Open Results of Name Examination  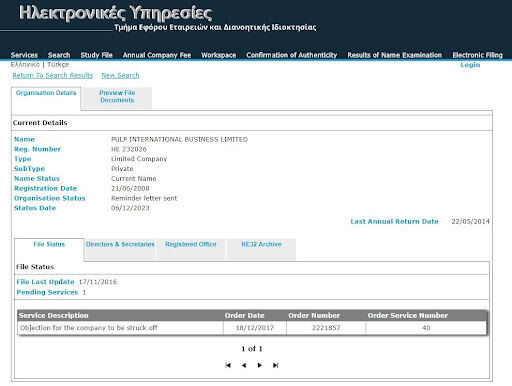tap(394, 55)
